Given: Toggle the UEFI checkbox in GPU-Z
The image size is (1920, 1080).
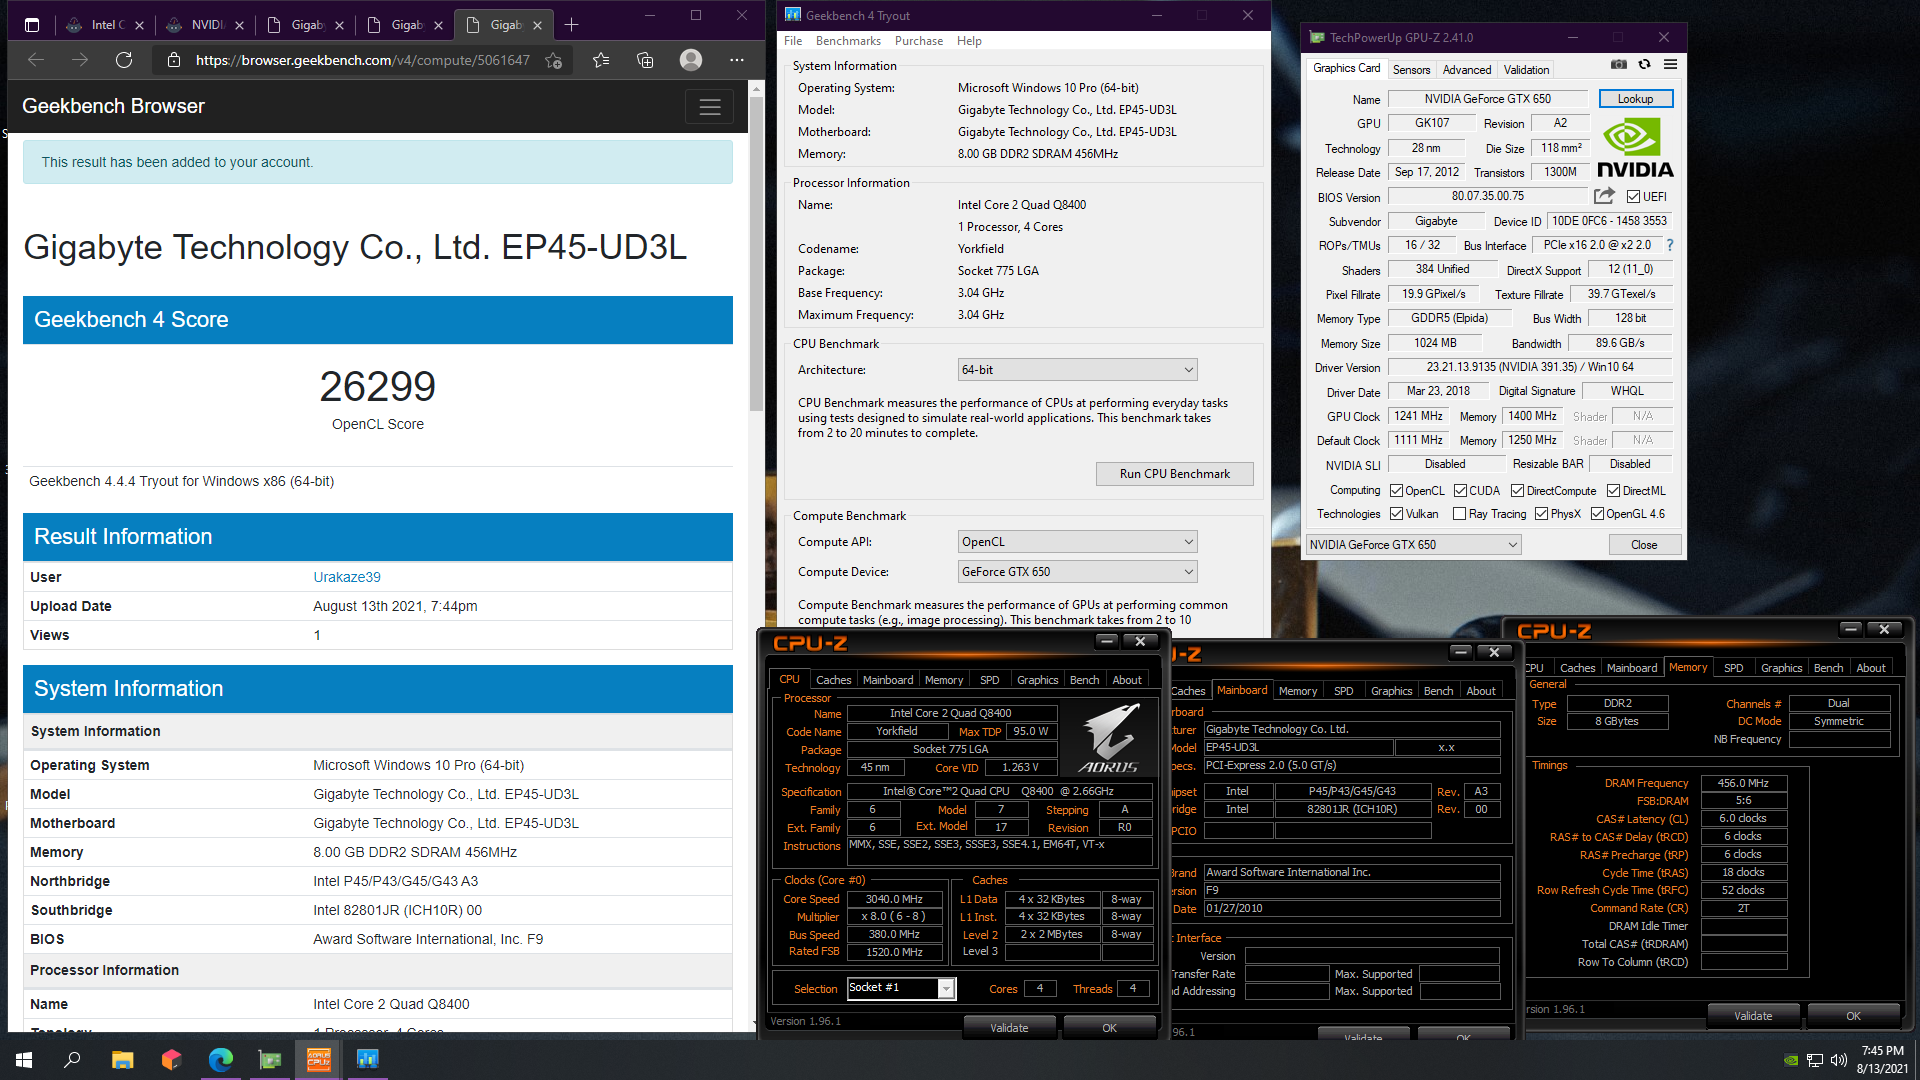Looking at the screenshot, I should click(x=1633, y=197).
